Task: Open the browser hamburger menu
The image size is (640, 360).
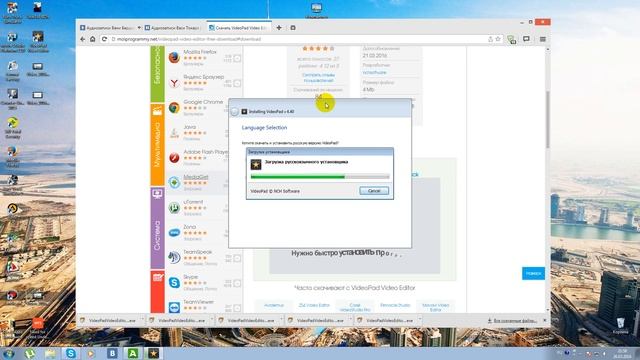Action: pyautogui.click(x=542, y=39)
